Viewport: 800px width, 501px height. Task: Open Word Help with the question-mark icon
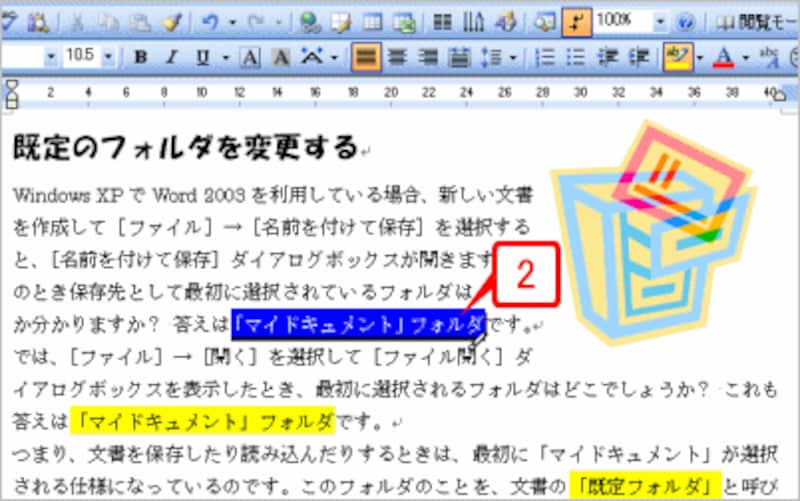click(686, 22)
